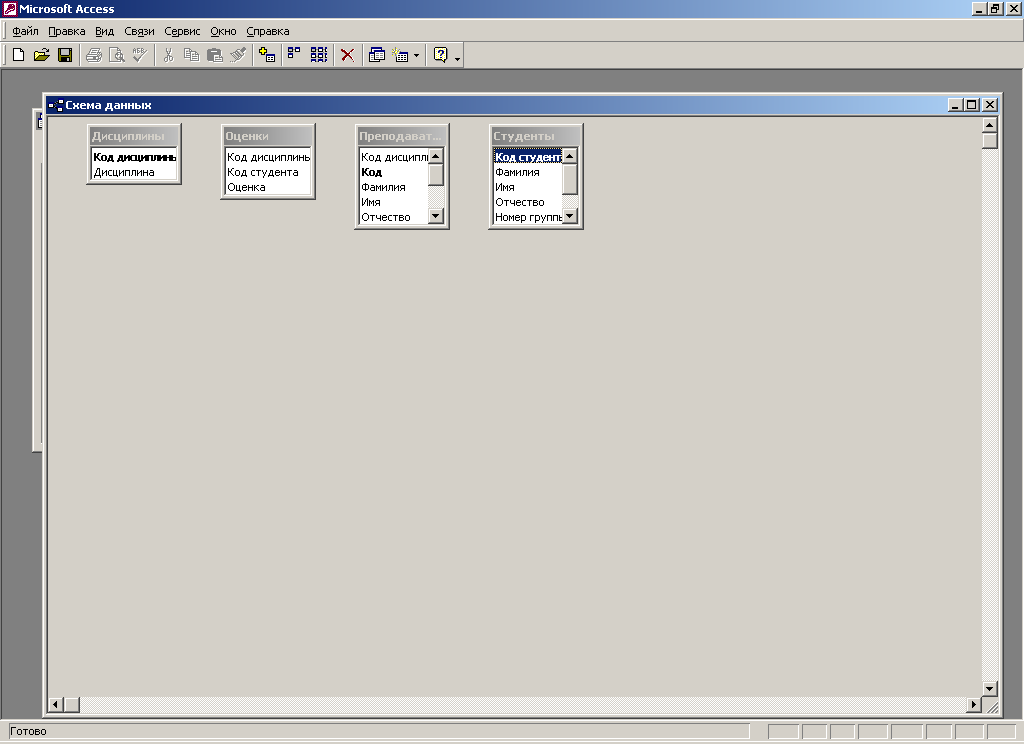
Task: Select highlighted Код студента in Студенты table
Action: (x=528, y=157)
